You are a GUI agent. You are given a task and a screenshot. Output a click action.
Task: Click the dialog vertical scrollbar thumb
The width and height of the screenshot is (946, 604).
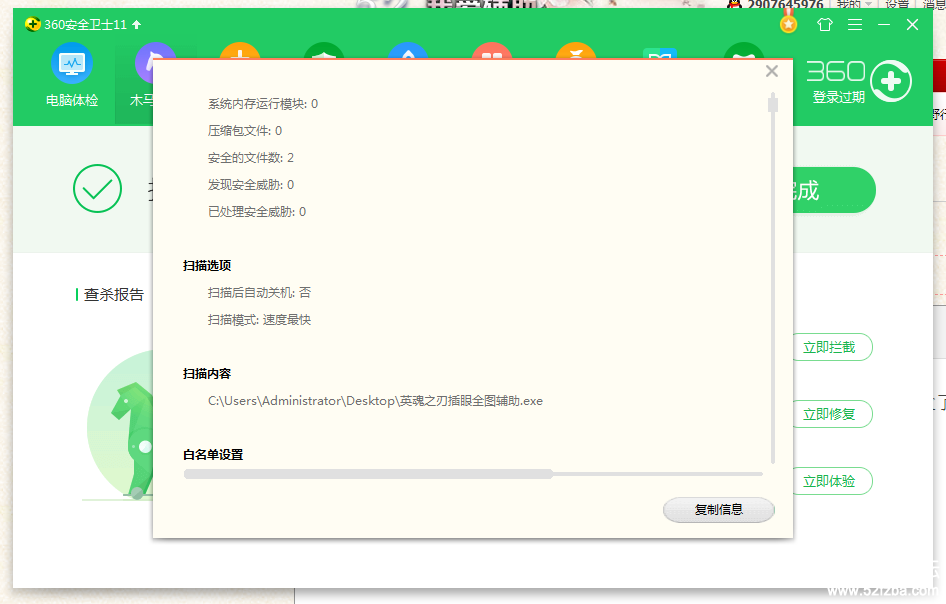click(x=773, y=103)
